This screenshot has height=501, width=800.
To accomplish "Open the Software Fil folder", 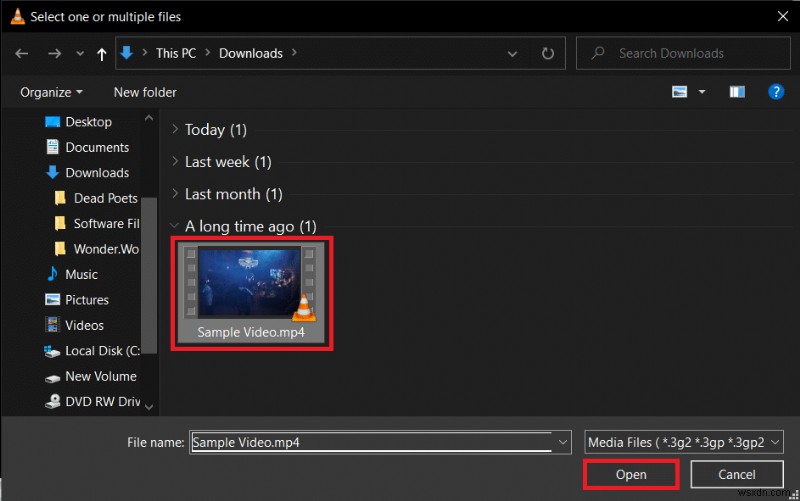I will point(107,224).
